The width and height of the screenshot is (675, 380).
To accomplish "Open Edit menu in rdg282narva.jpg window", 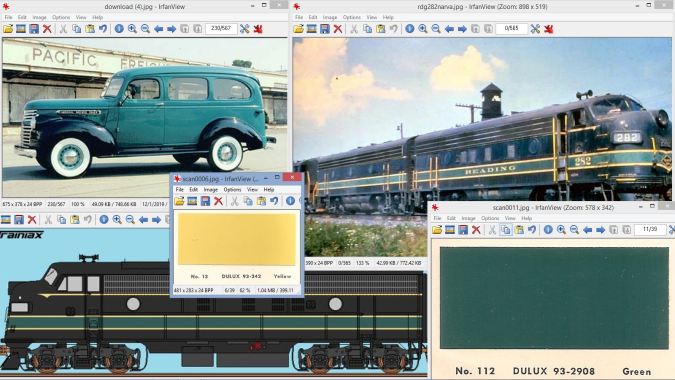I will 313,17.
